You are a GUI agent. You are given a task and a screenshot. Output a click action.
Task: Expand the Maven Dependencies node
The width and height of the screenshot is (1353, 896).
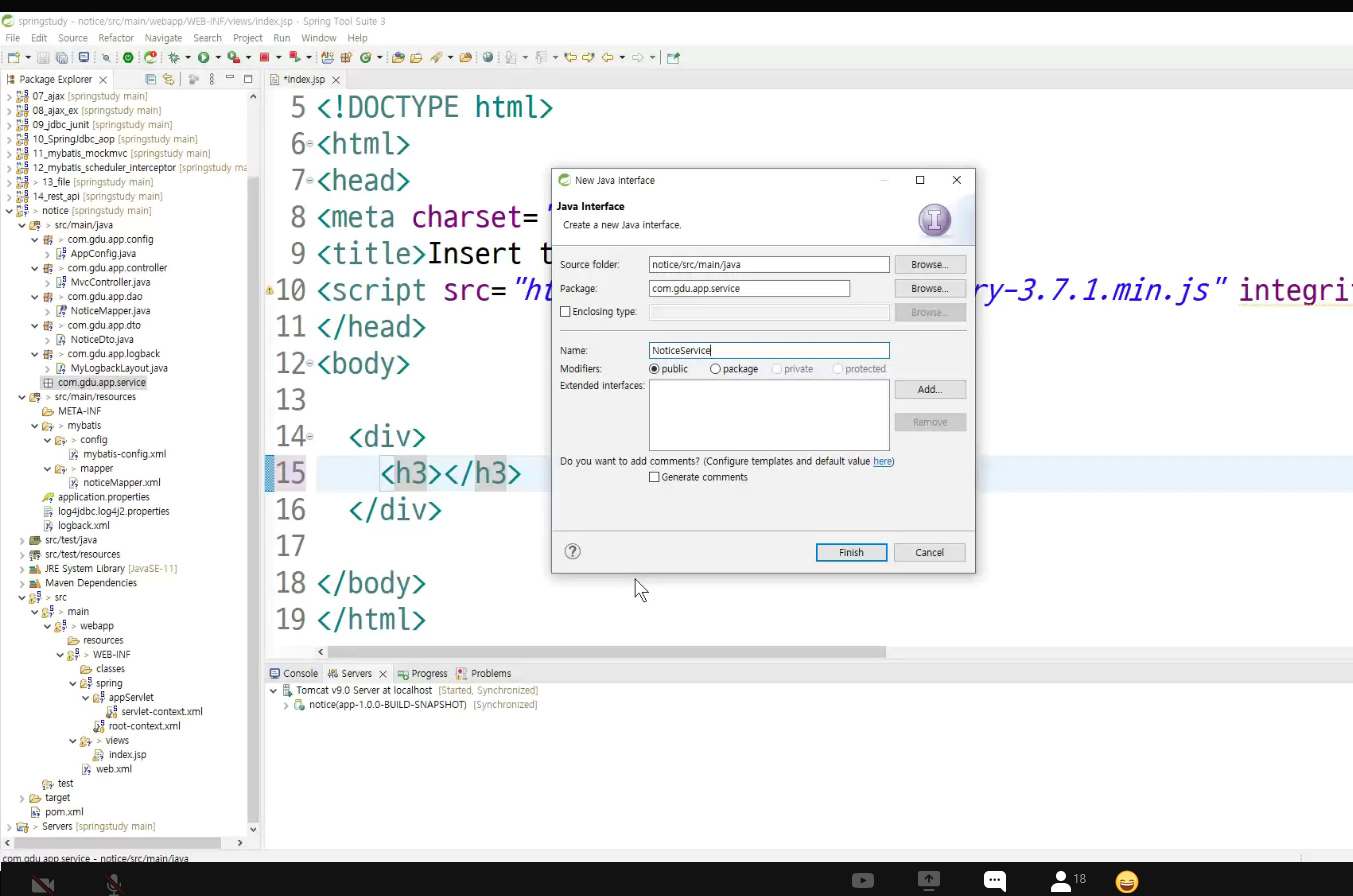click(22, 583)
